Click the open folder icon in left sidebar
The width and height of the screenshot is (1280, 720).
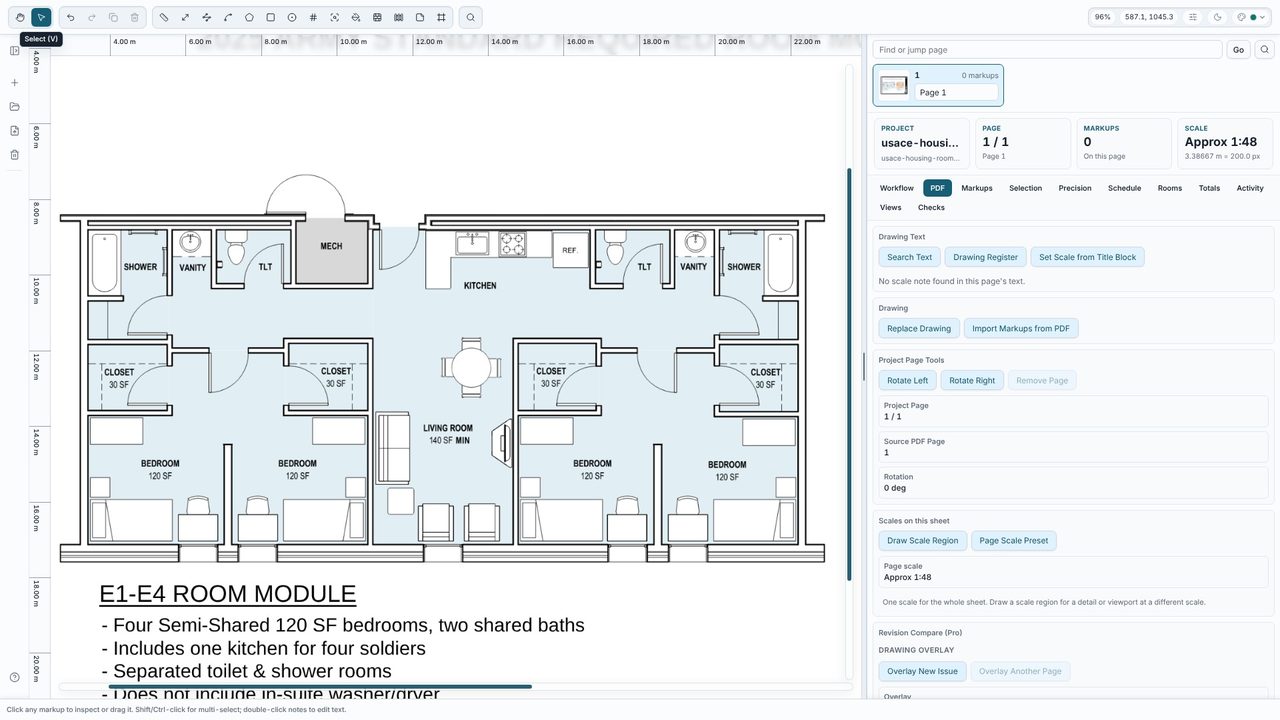coord(14,107)
